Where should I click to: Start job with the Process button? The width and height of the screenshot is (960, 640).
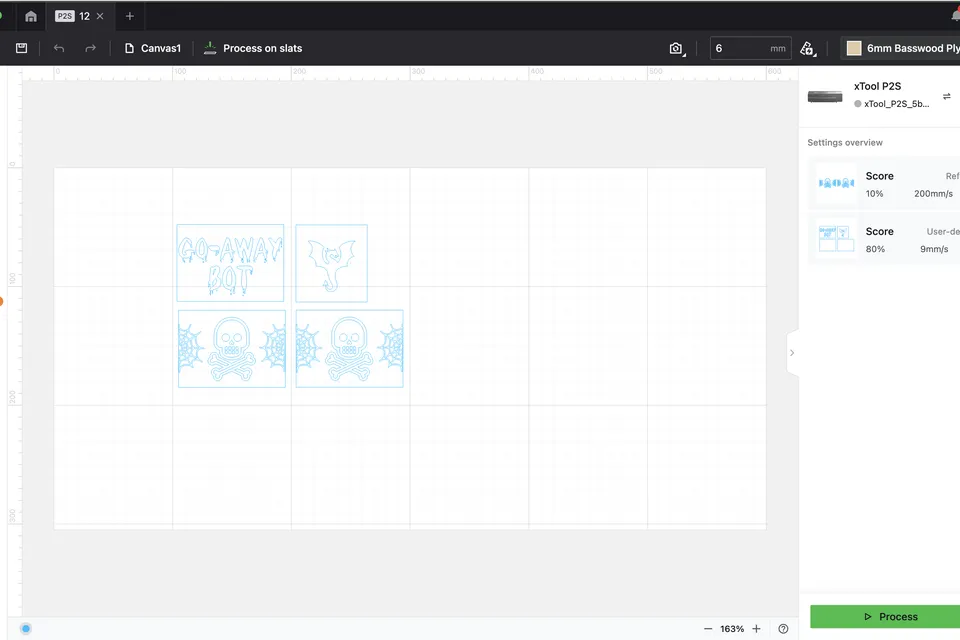[x=885, y=617]
